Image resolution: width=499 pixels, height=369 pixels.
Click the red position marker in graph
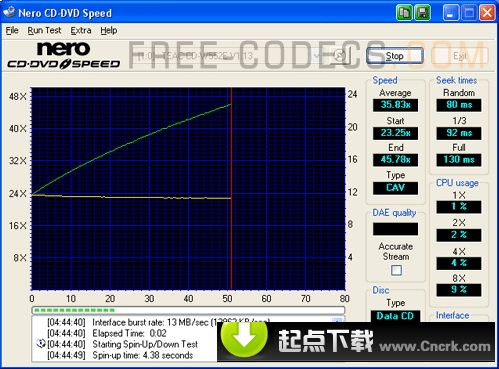coord(231,189)
